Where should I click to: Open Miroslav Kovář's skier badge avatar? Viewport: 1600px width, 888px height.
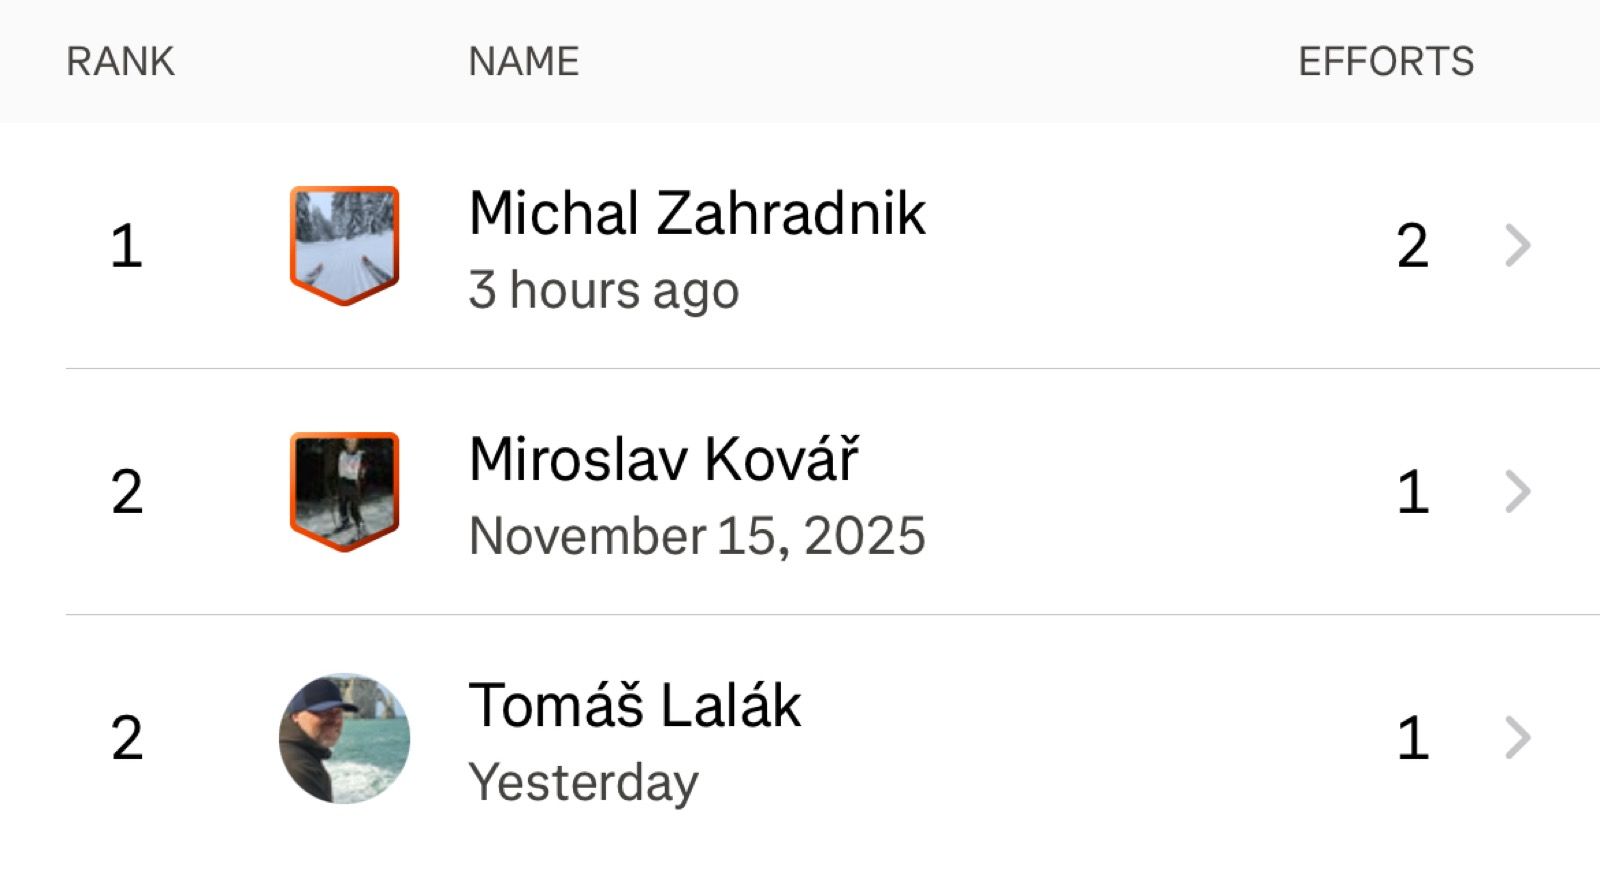(344, 491)
